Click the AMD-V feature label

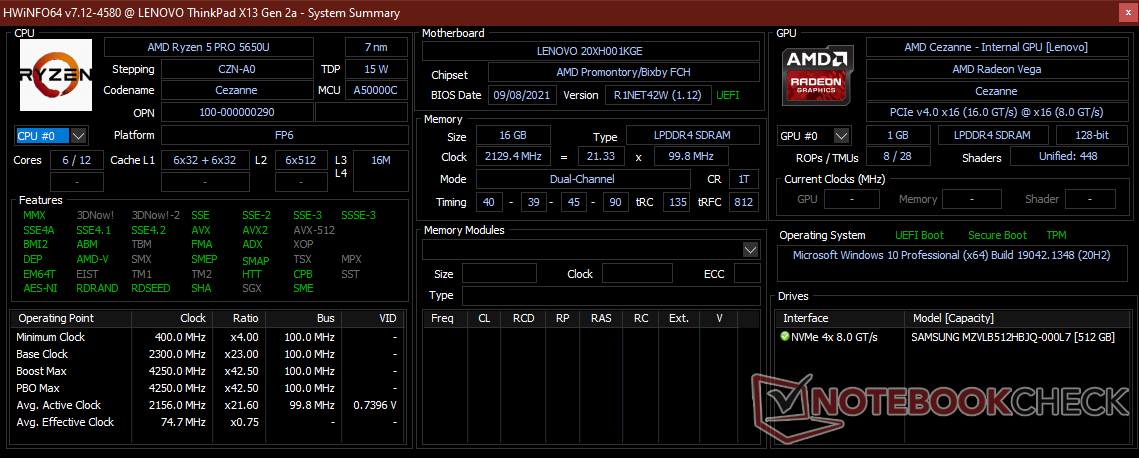pos(92,259)
